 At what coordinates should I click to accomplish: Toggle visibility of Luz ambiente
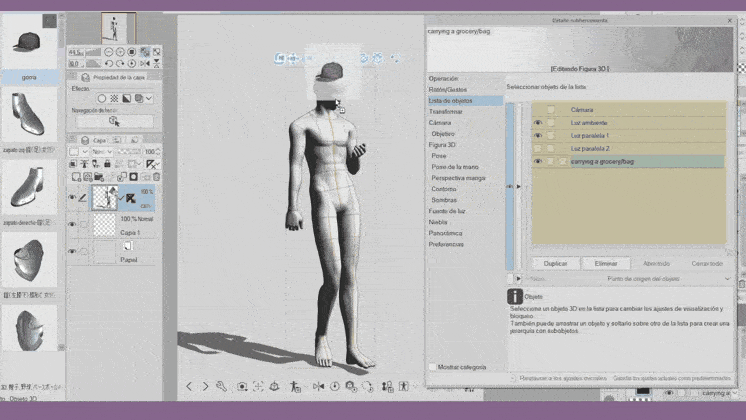point(538,123)
